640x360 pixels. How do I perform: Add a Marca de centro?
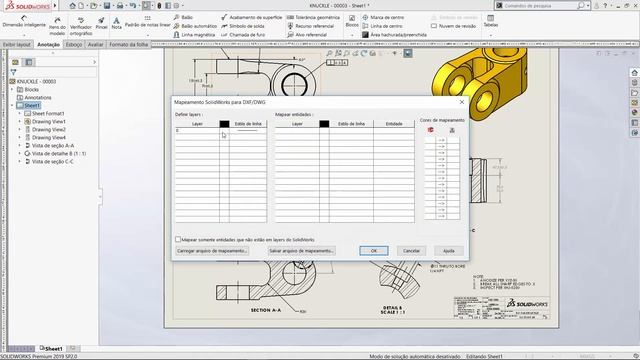coord(383,18)
